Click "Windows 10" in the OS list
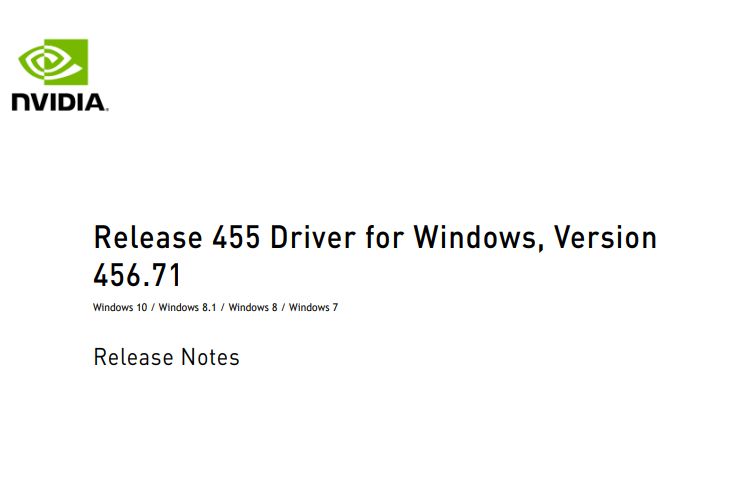 click(120, 307)
